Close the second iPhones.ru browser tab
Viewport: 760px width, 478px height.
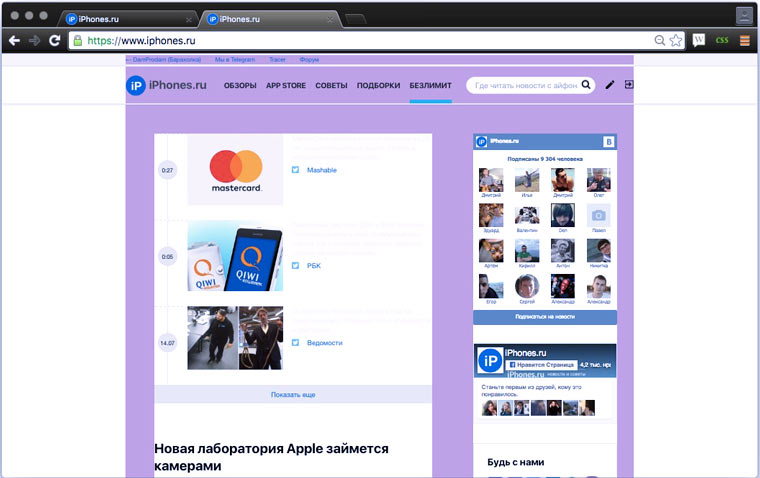330,20
